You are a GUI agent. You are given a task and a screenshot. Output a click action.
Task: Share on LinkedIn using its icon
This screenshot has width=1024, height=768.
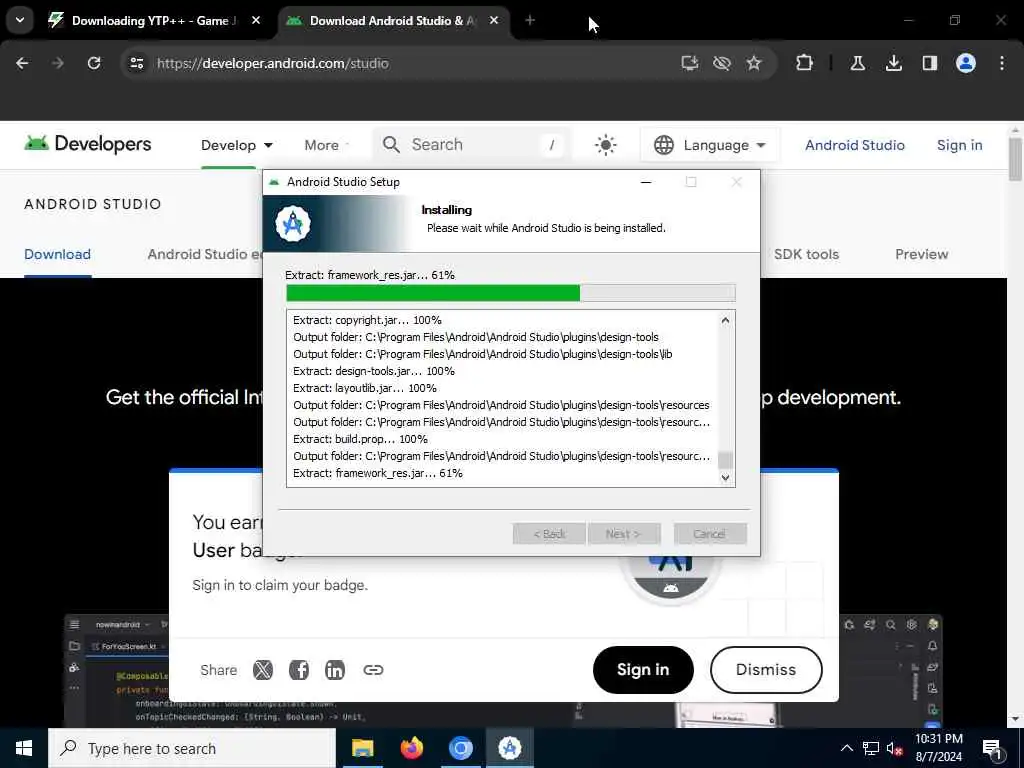(x=334, y=670)
